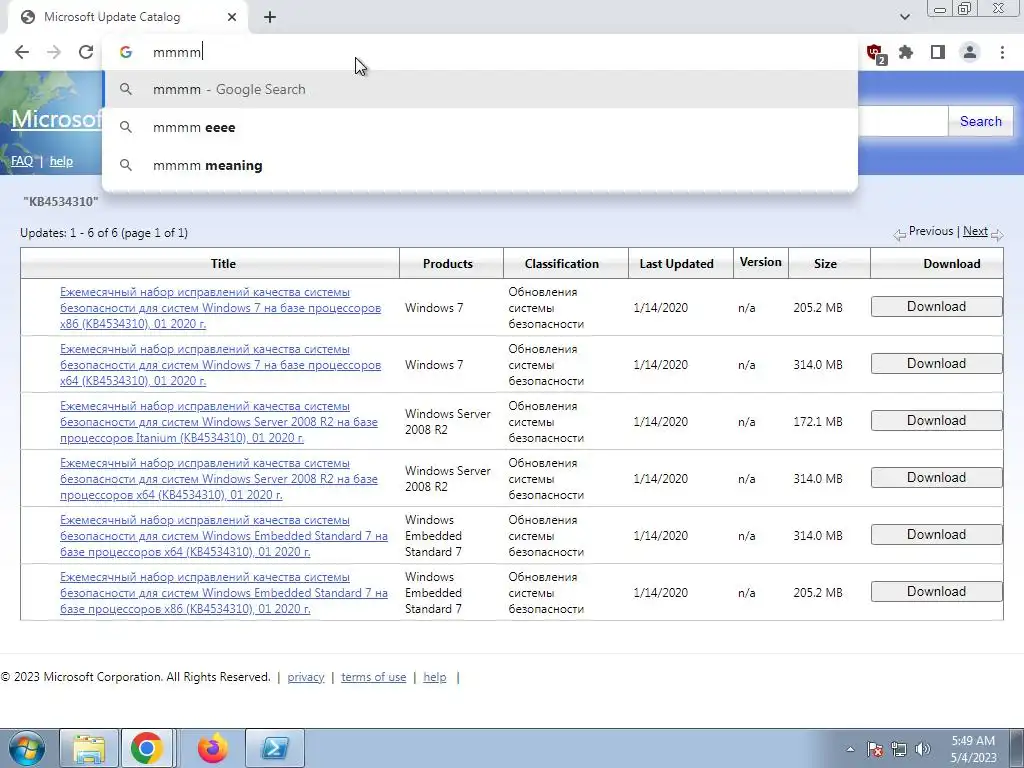Open the terms of use footer link

[374, 677]
